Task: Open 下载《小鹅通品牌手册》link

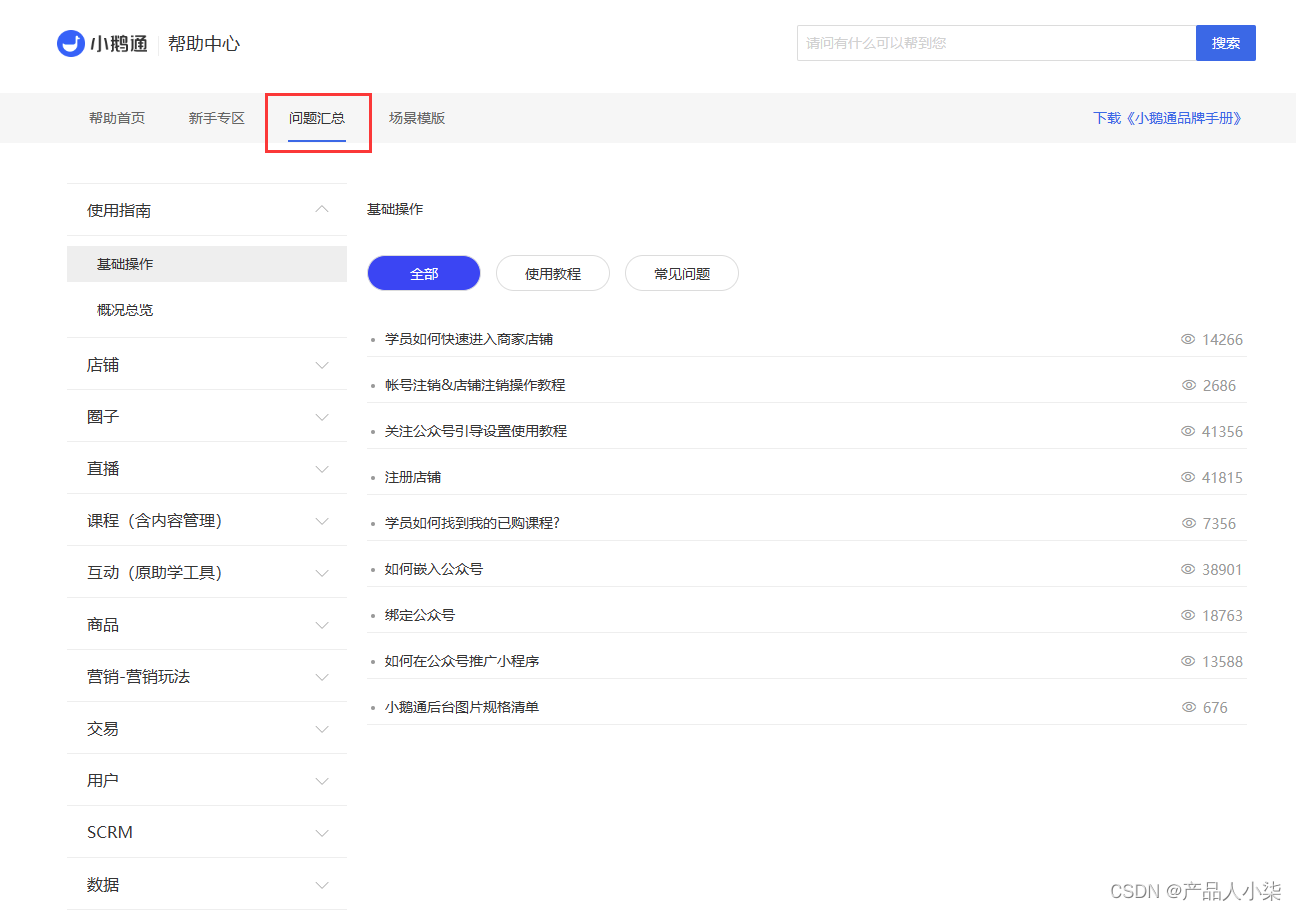Action: [1168, 118]
